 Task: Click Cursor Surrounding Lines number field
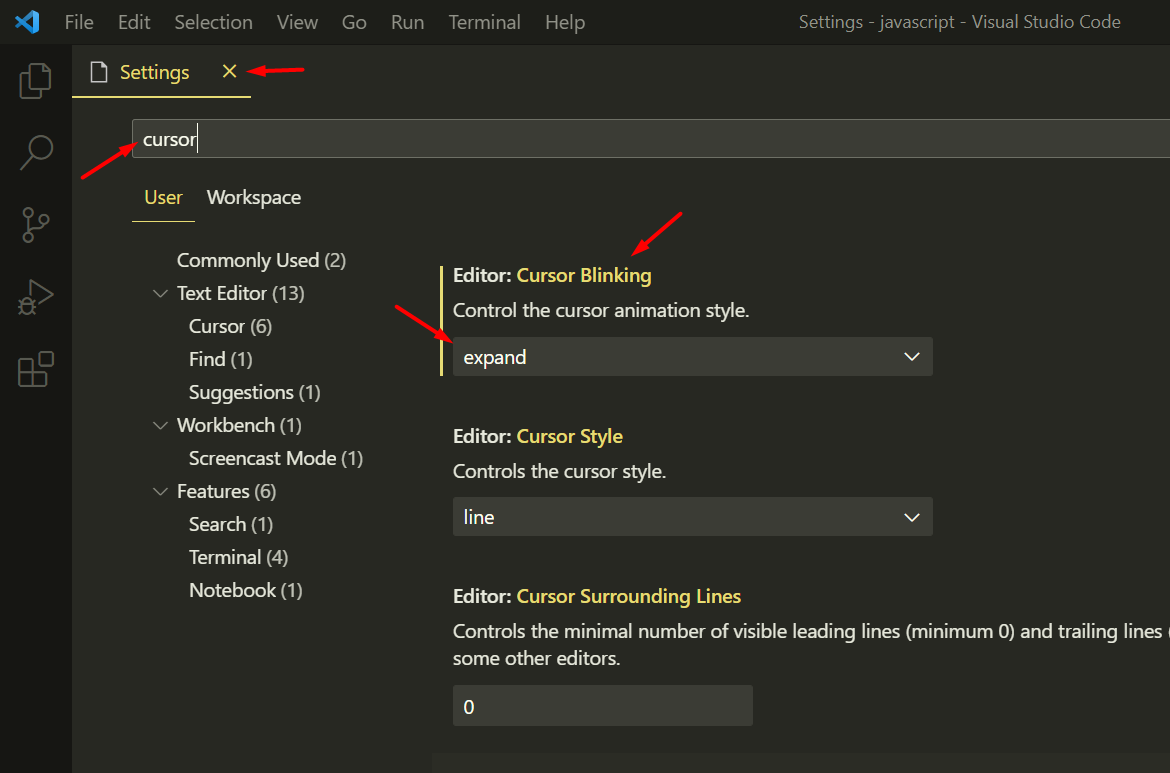pos(602,706)
